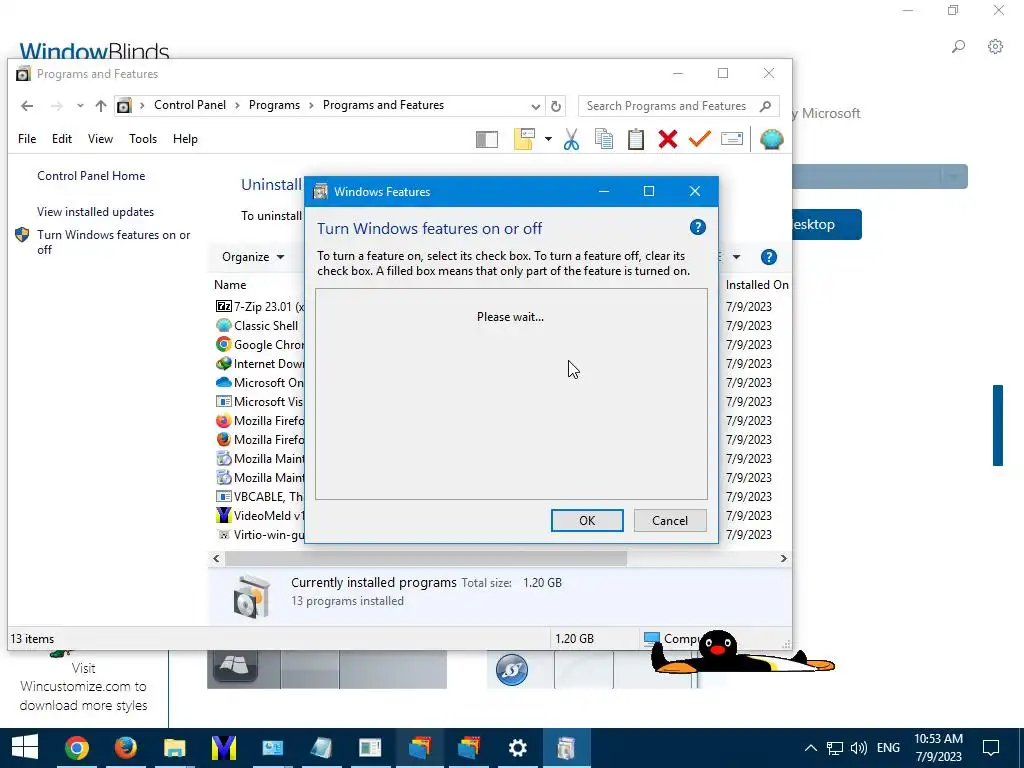Expand address bar history dropdown
Screen dimensions: 1024x768
[536, 106]
